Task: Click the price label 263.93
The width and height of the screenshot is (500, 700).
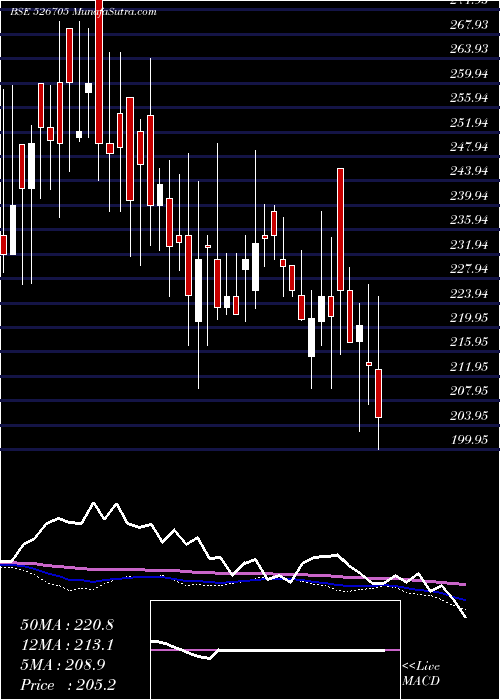Action: [469, 49]
